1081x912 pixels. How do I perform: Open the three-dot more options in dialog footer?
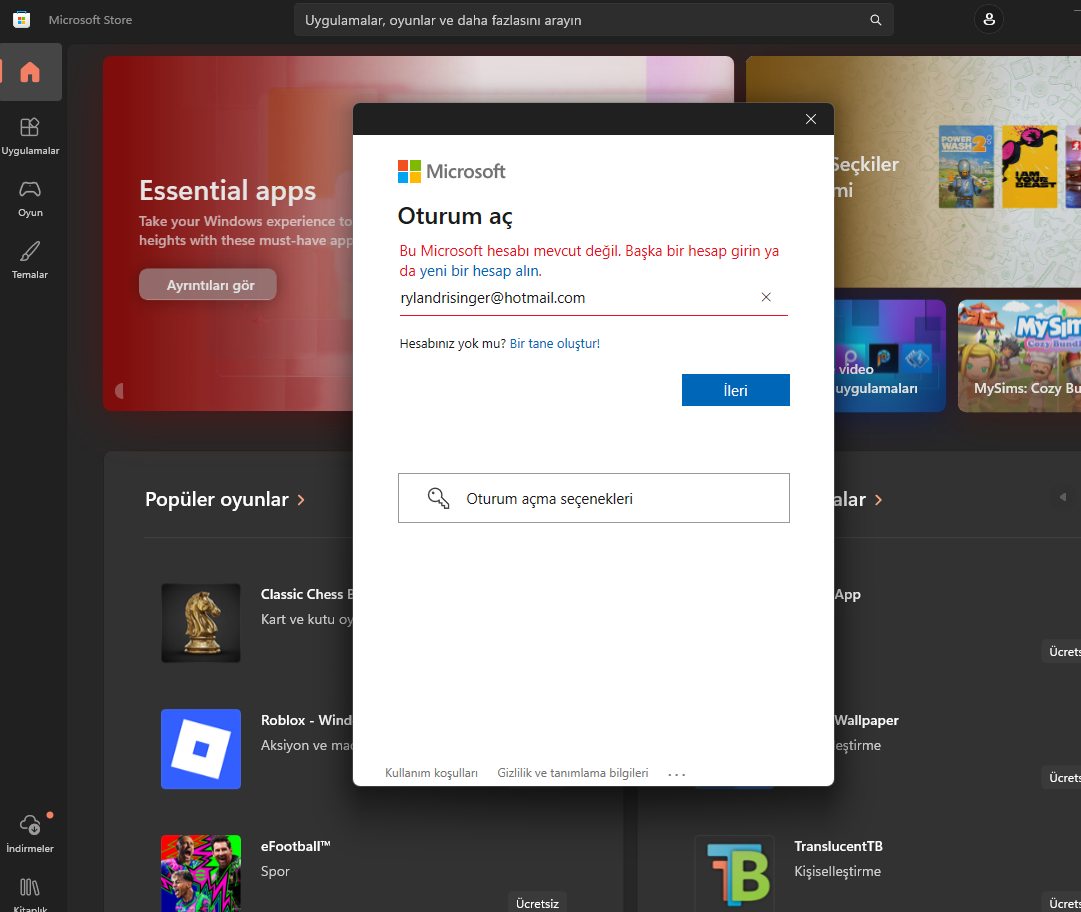677,774
